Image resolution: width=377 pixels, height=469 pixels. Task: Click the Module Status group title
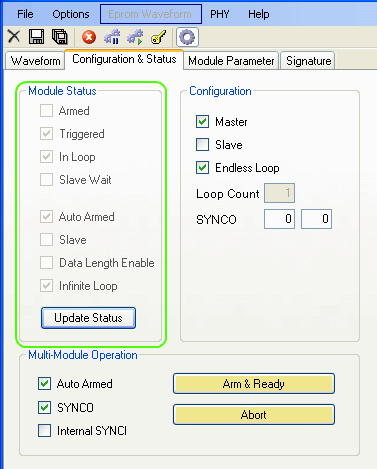click(x=62, y=91)
